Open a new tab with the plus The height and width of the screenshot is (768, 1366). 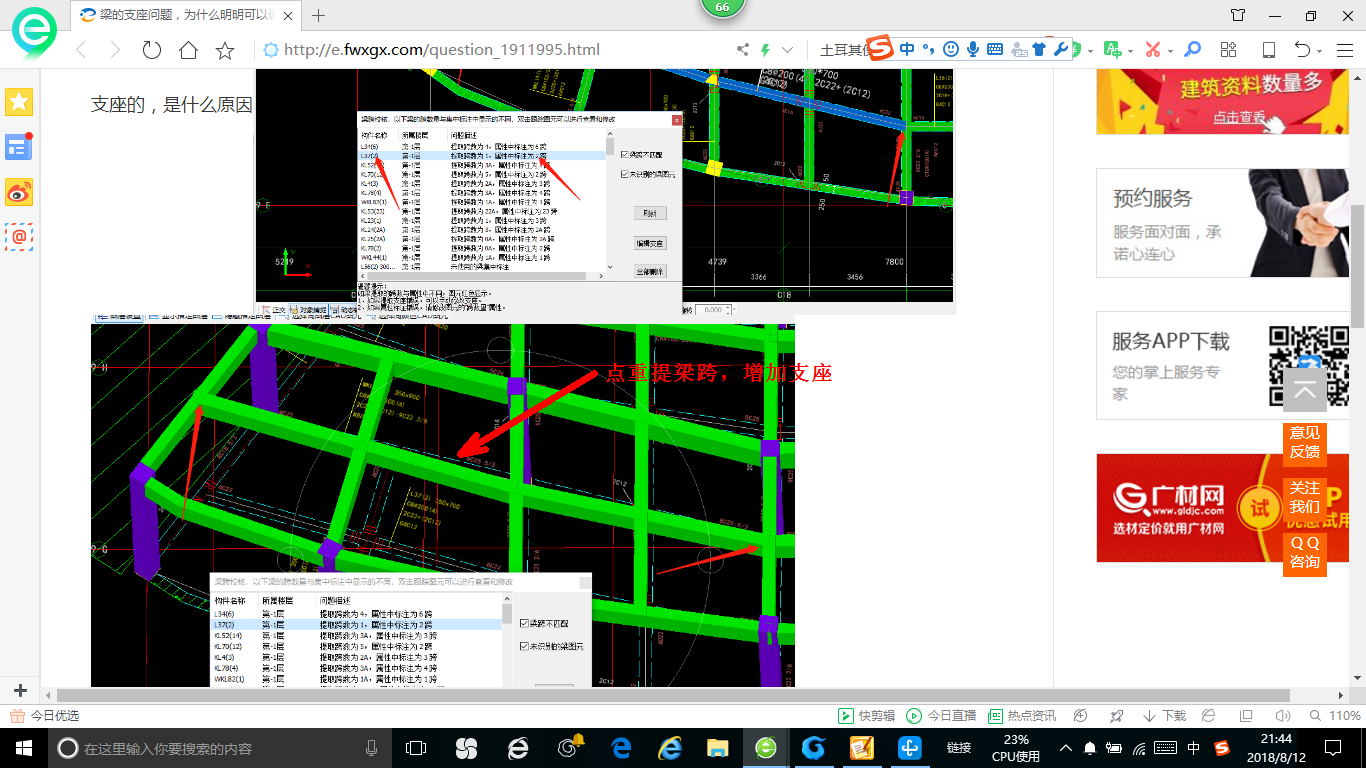click(x=319, y=15)
